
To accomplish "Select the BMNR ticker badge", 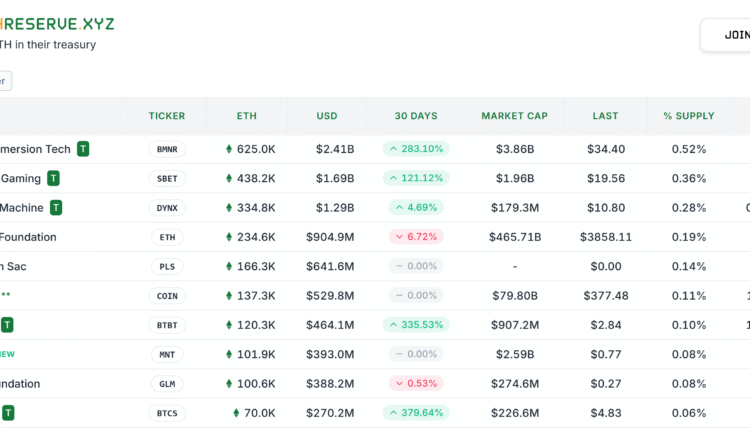I will (166, 149).
